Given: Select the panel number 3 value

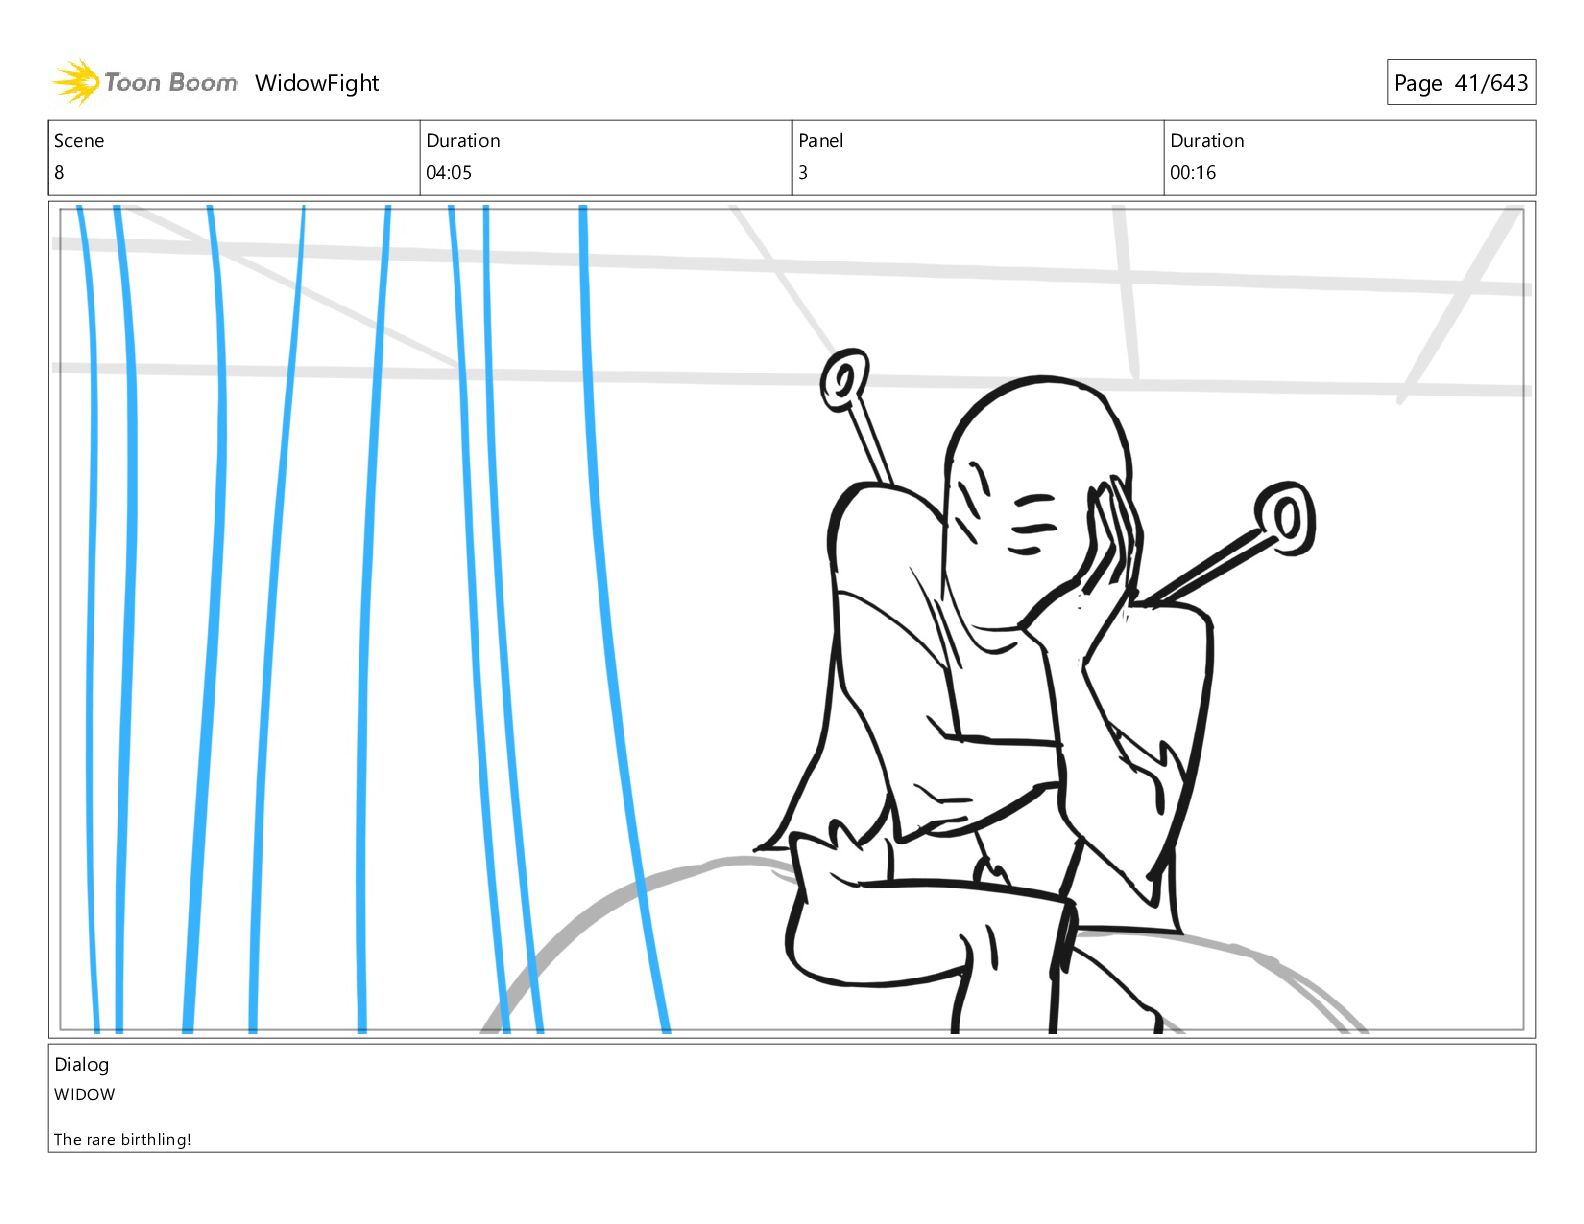Looking at the screenshot, I should [x=803, y=172].
